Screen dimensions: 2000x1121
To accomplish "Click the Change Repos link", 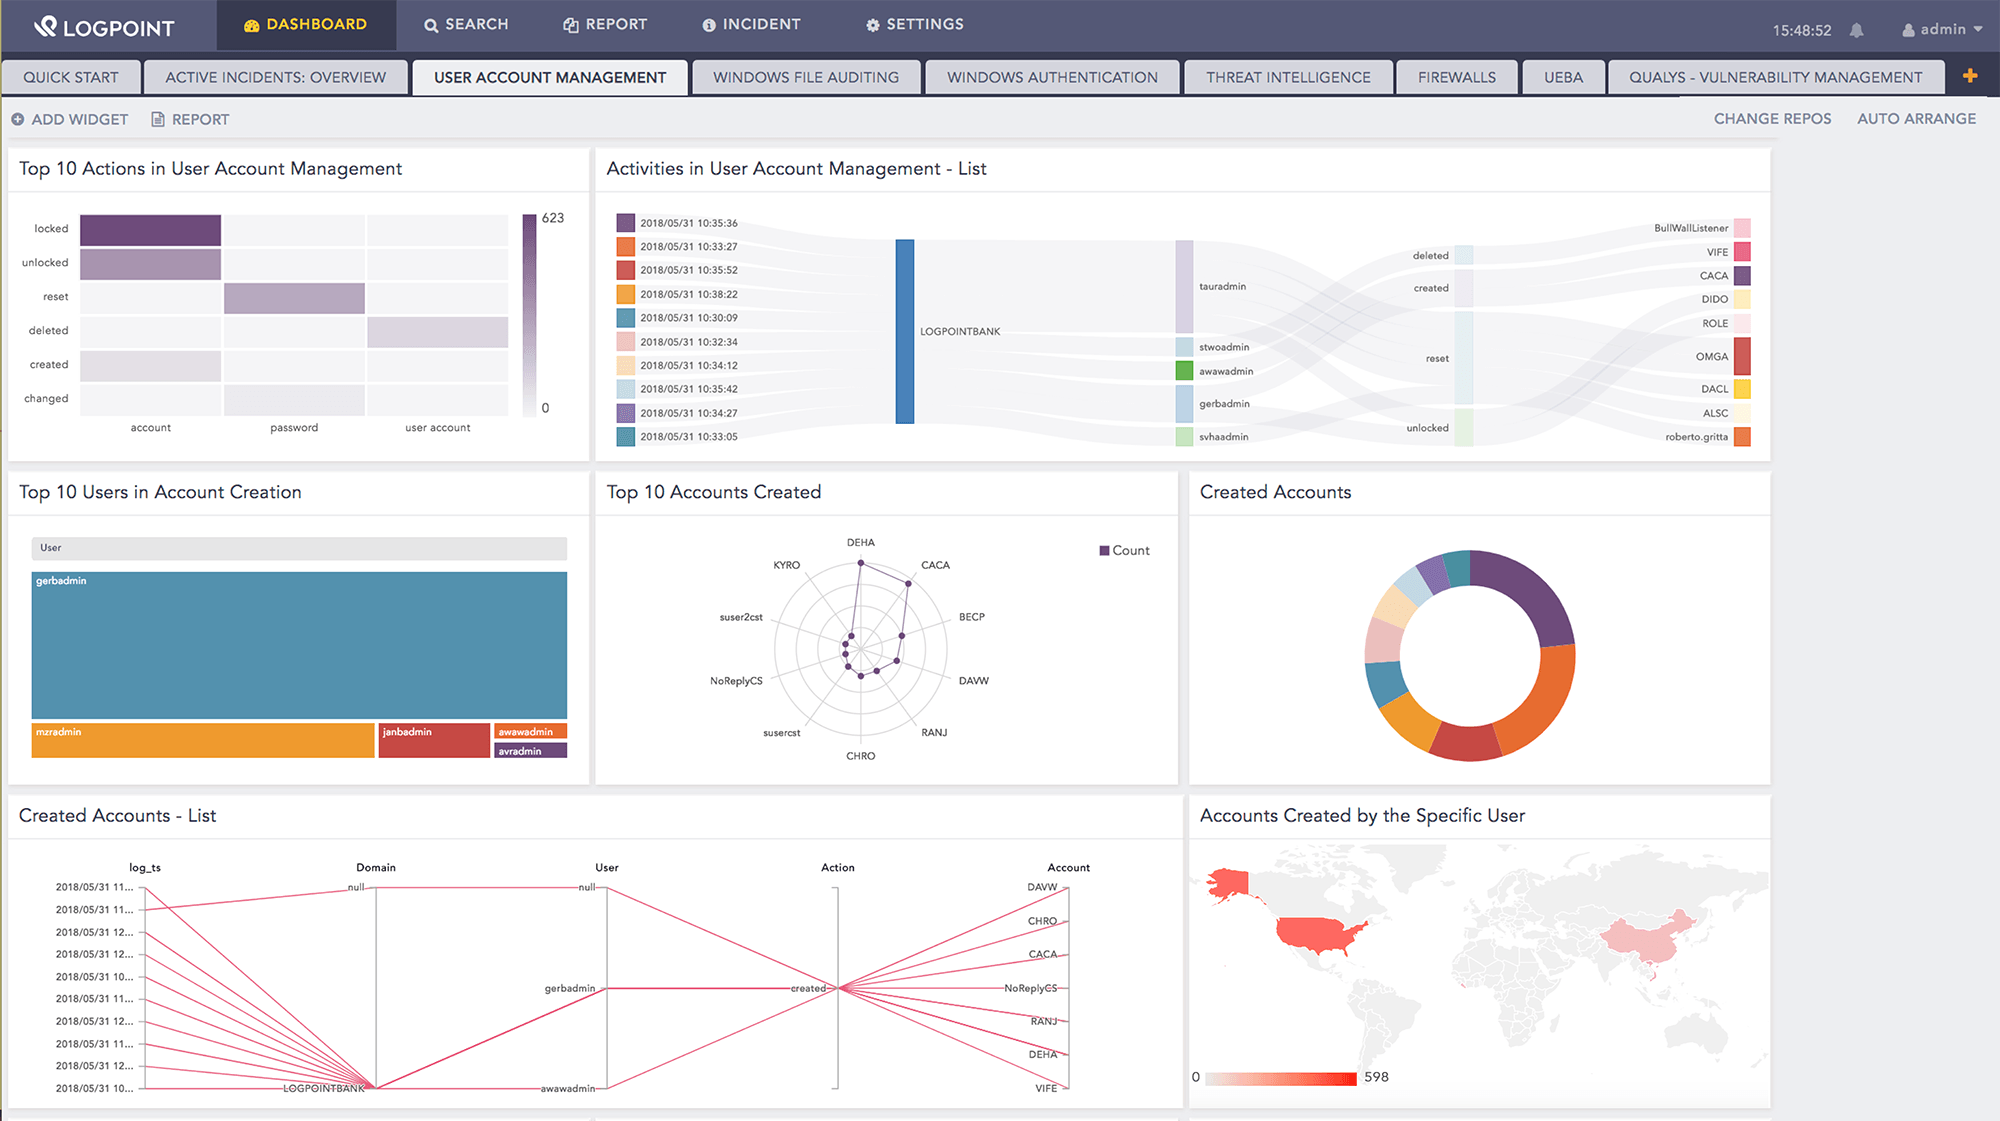I will click(x=1771, y=118).
